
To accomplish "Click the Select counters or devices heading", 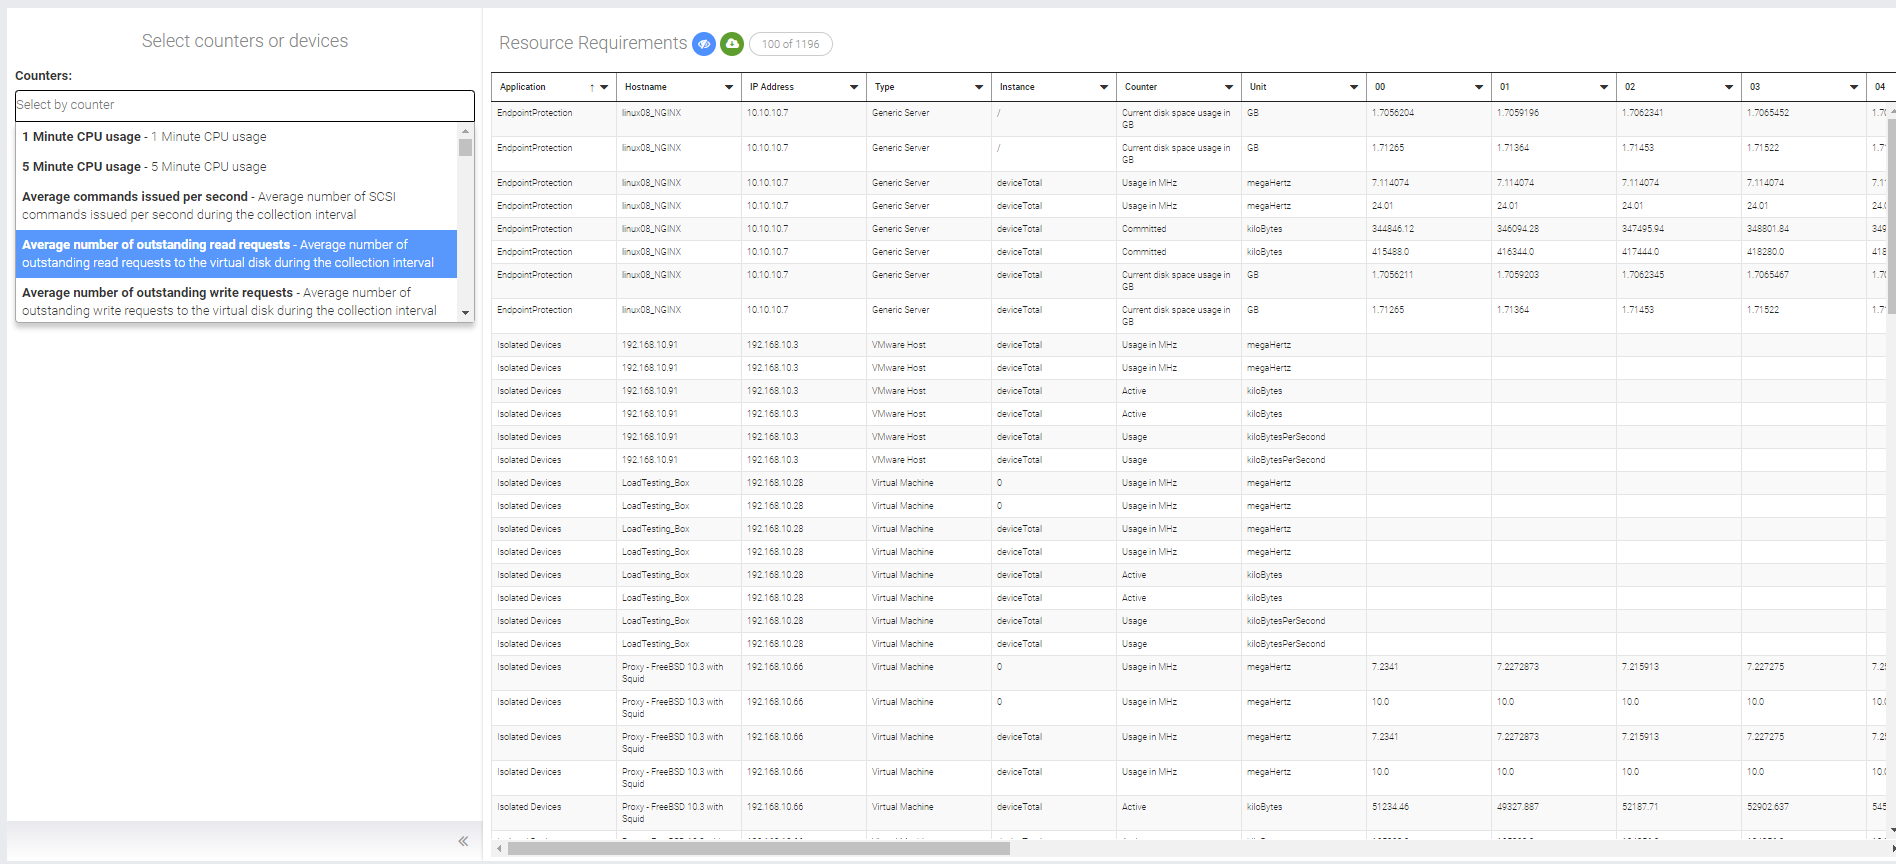I will pos(245,41).
